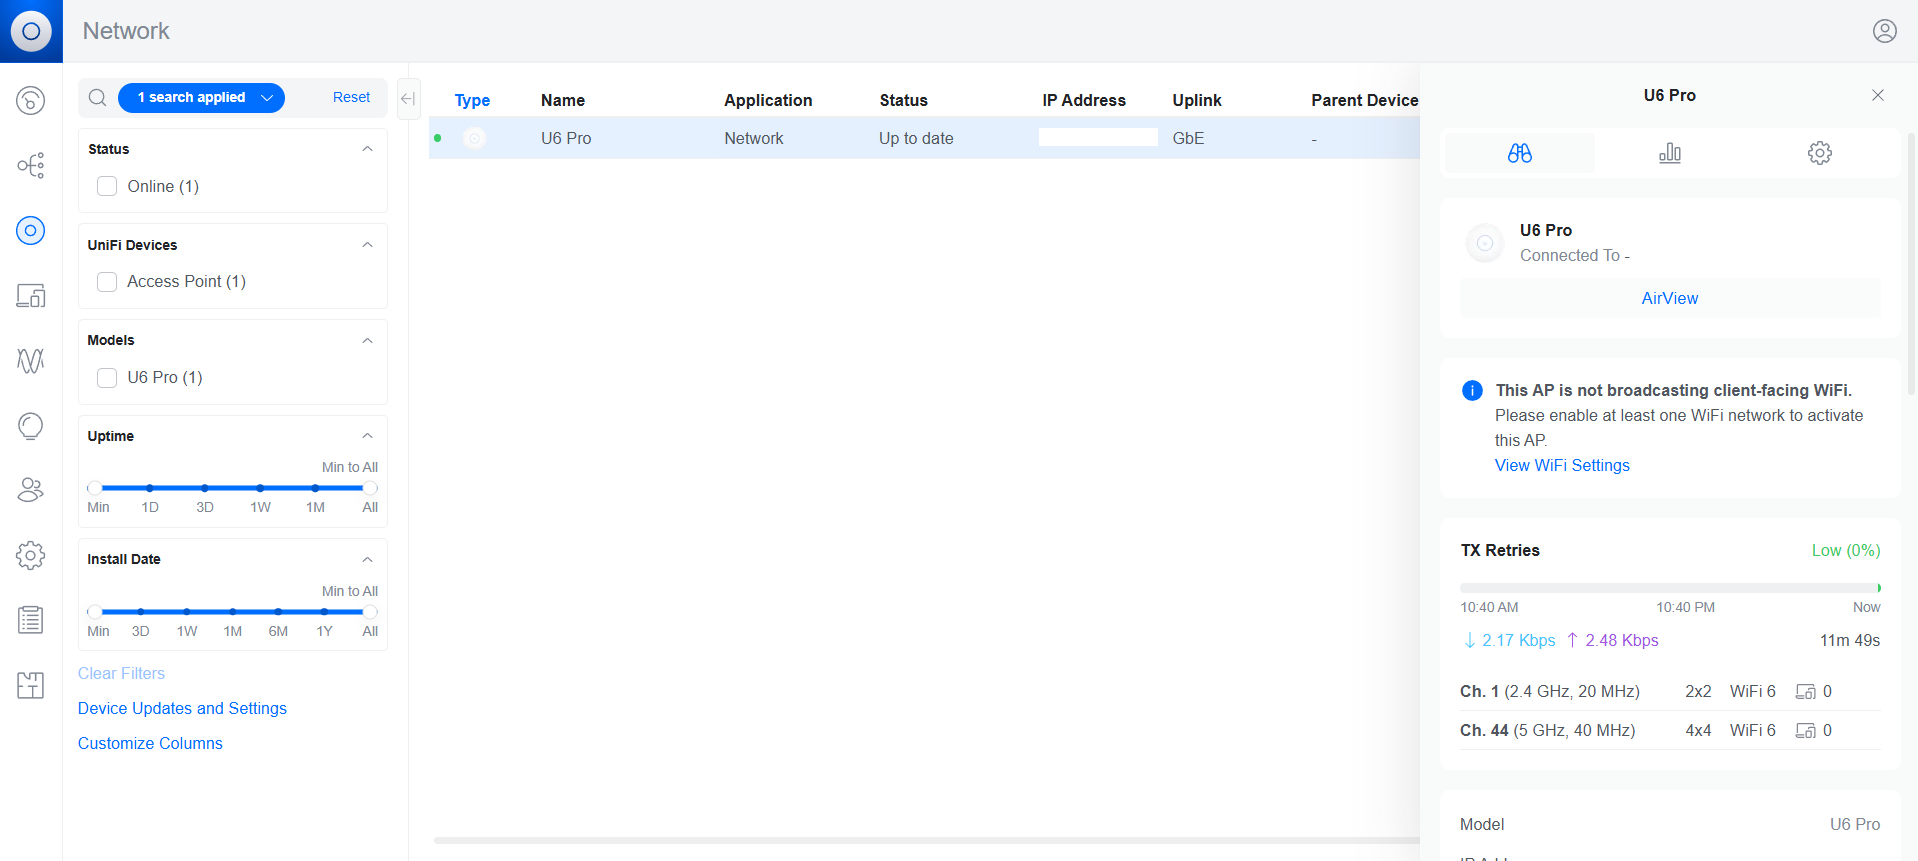This screenshot has width=1918, height=861.
Task: Collapse the Uptime filter section
Action: tap(367, 436)
